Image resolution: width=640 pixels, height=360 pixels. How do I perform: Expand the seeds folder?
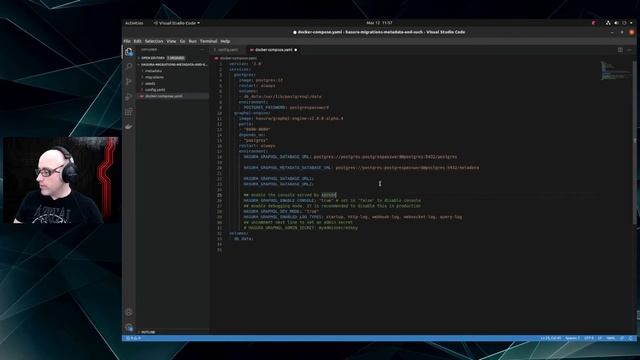click(150, 83)
